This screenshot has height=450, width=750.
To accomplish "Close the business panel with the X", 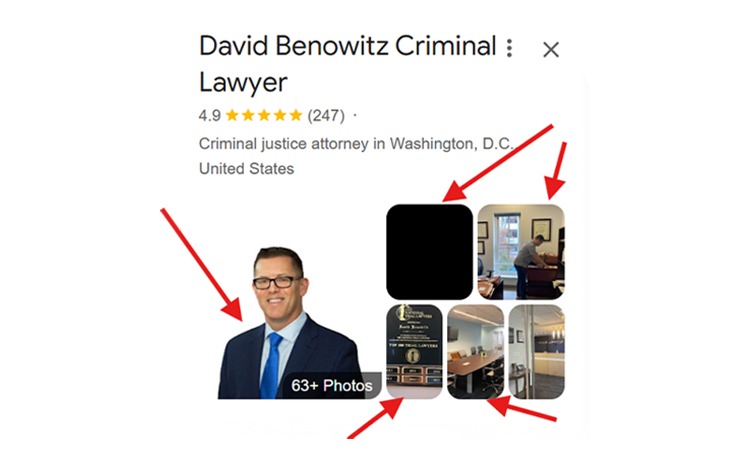I will tap(551, 50).
